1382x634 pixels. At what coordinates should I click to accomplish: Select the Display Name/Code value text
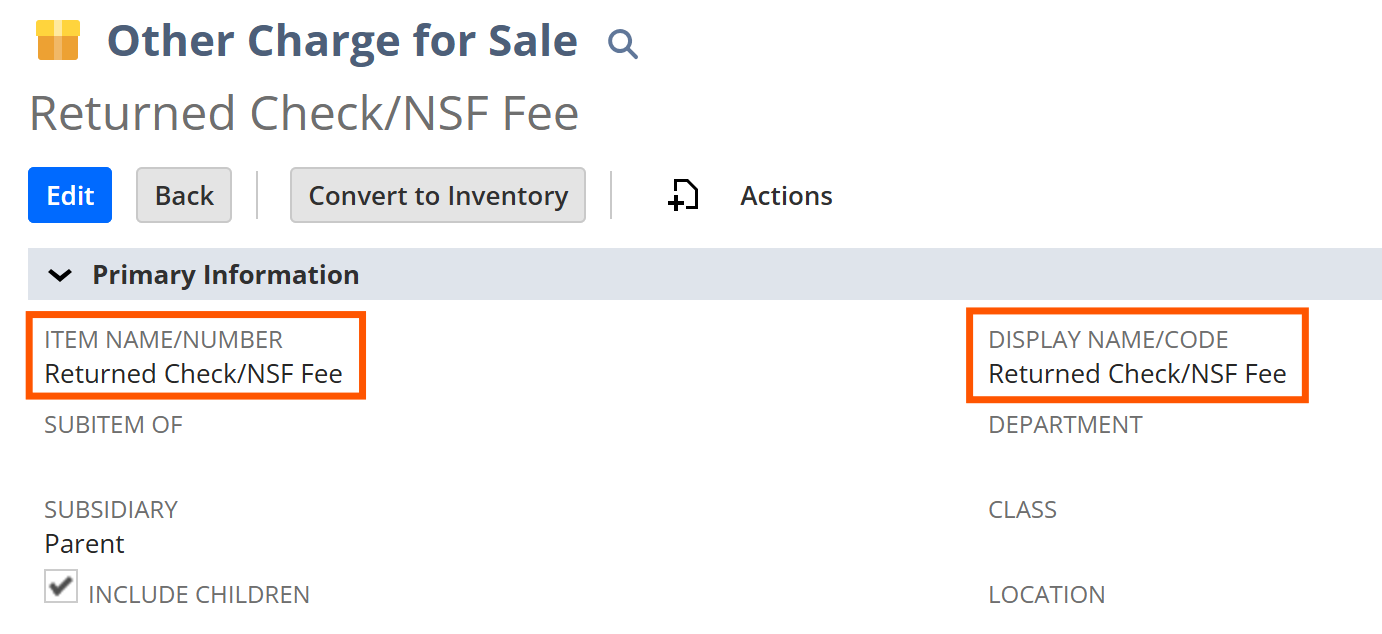click(x=1137, y=374)
